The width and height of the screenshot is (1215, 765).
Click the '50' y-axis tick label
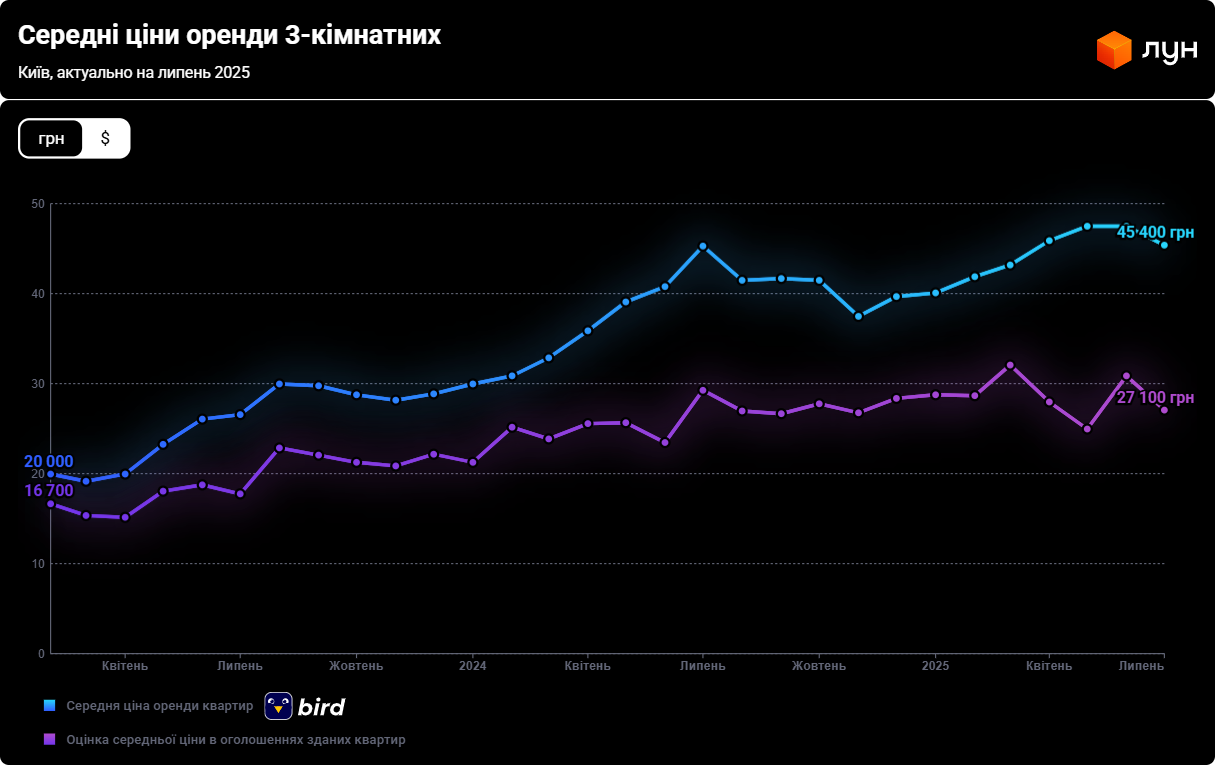(39, 204)
